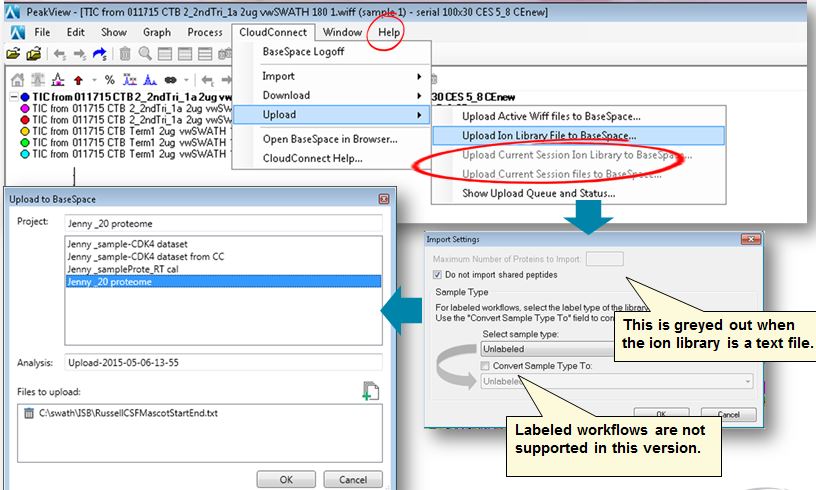
Task: Click the red up arrow icon
Action: (x=78, y=80)
